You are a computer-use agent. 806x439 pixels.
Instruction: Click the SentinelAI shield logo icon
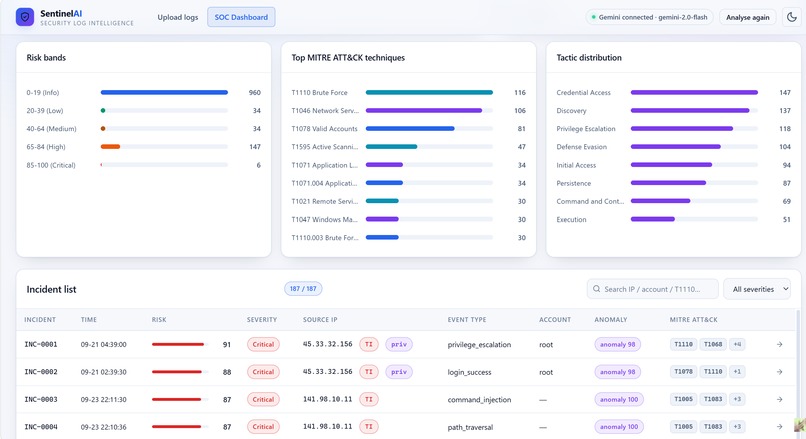[25, 17]
